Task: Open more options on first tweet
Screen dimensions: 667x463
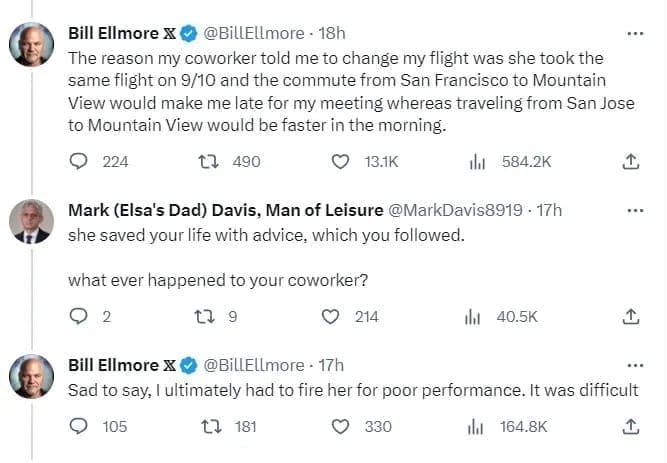Action: point(634,33)
